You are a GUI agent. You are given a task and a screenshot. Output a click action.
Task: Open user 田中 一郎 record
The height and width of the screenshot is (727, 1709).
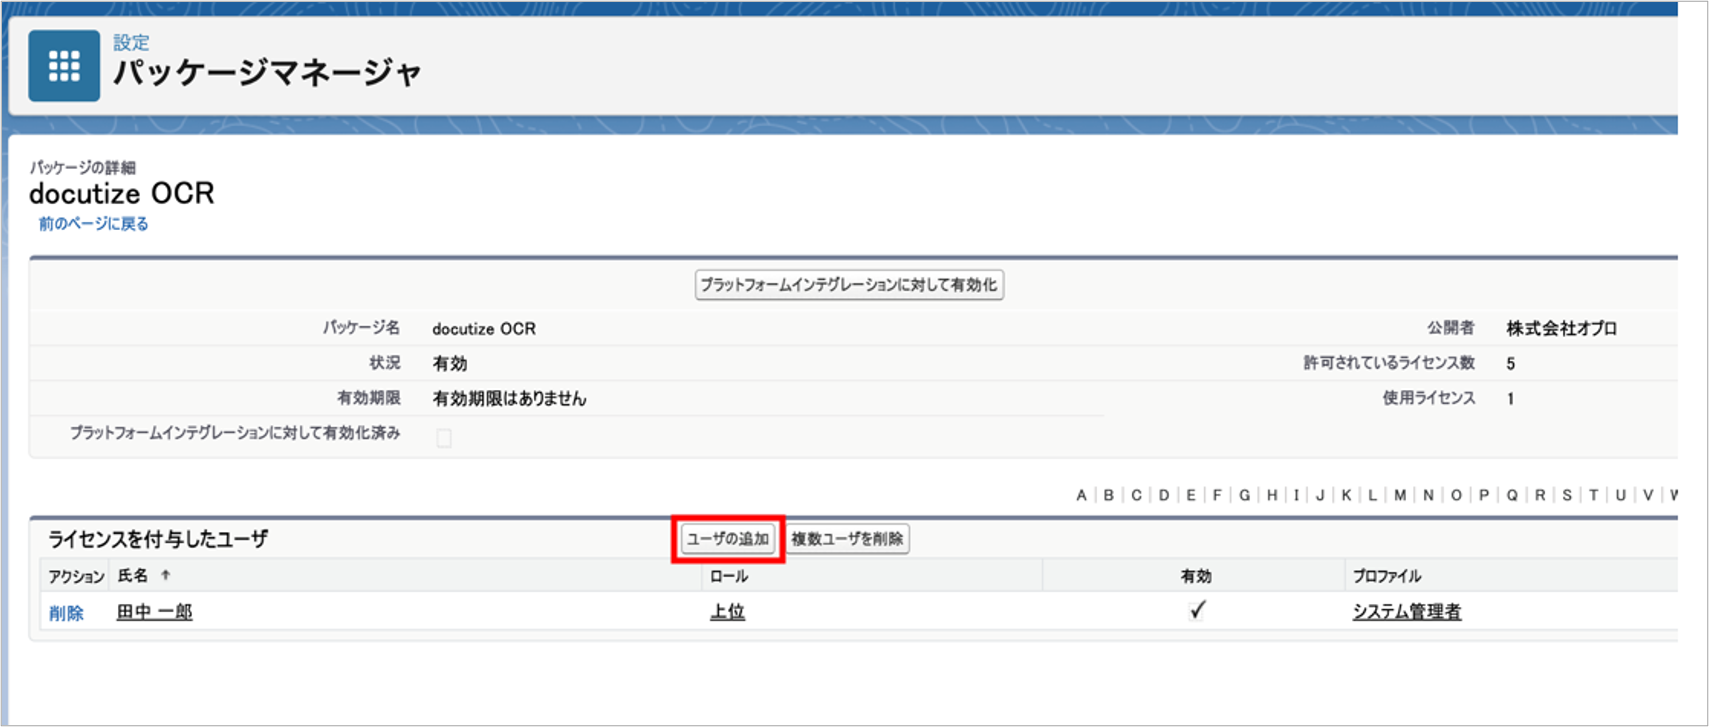click(154, 612)
